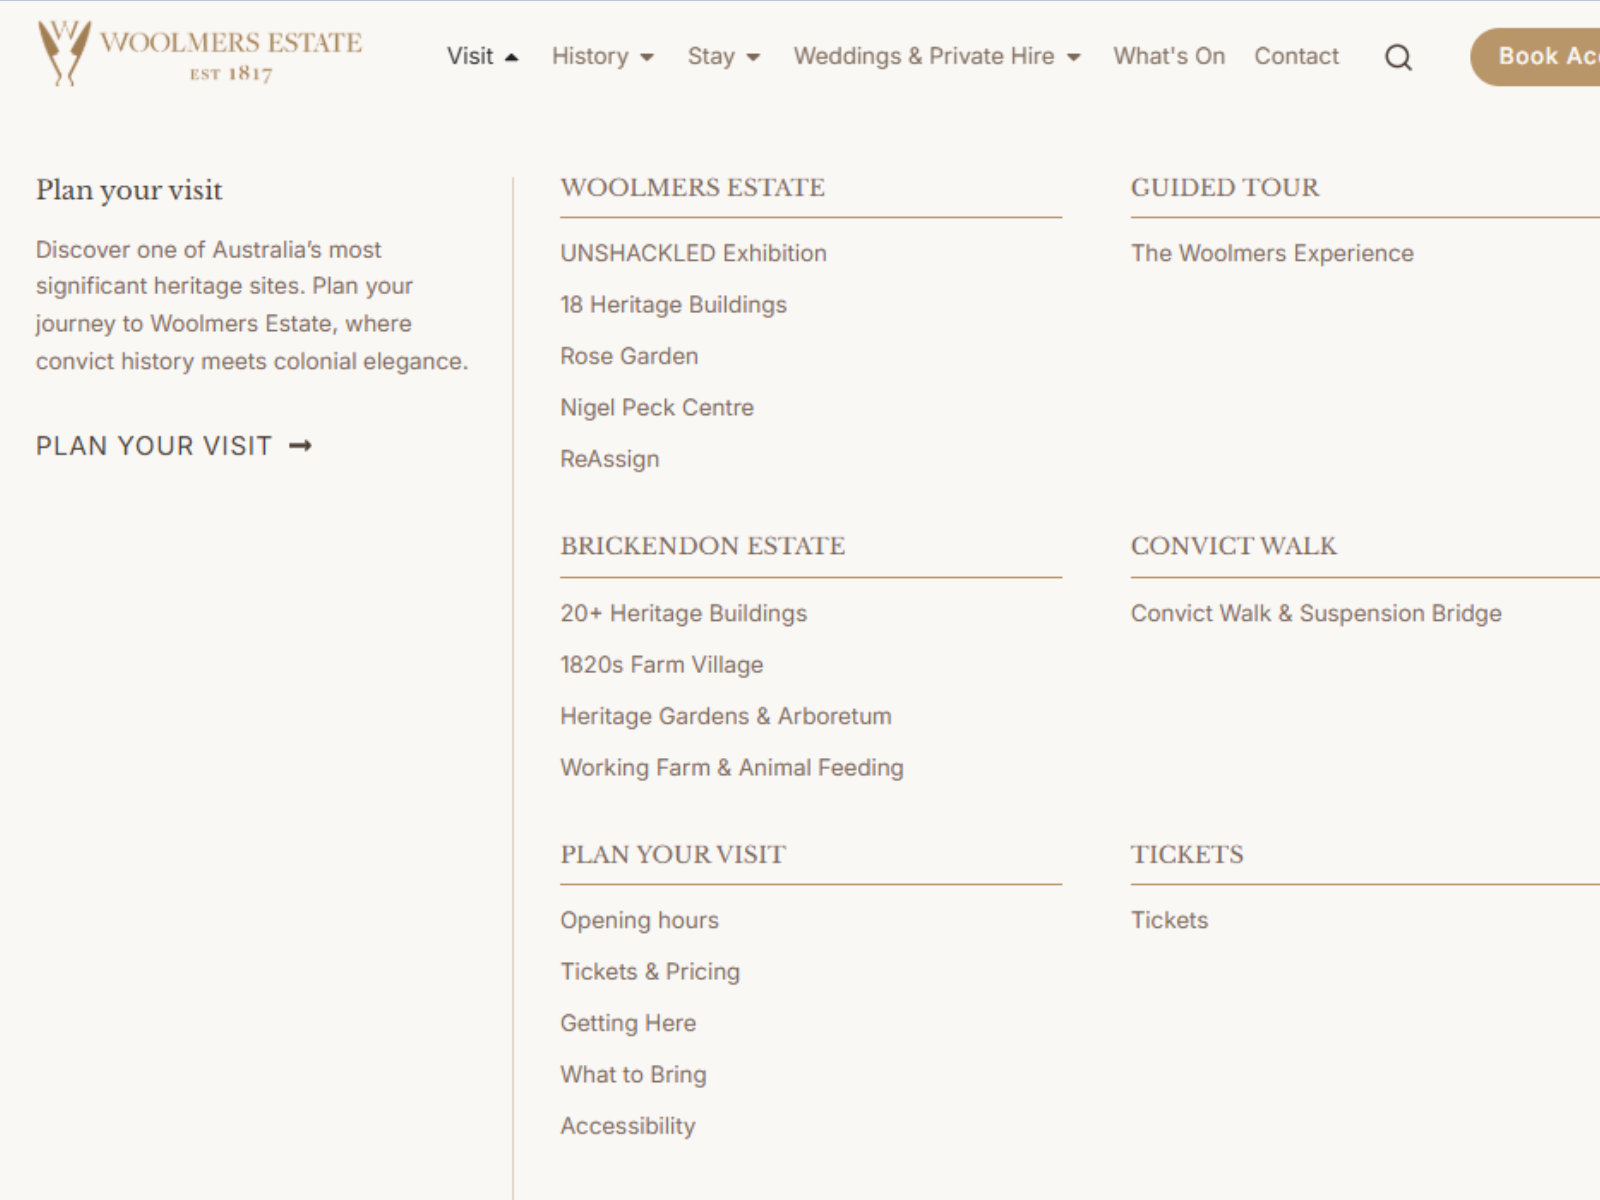Click the BRICKENDON ESTATE section heading

tap(702, 546)
